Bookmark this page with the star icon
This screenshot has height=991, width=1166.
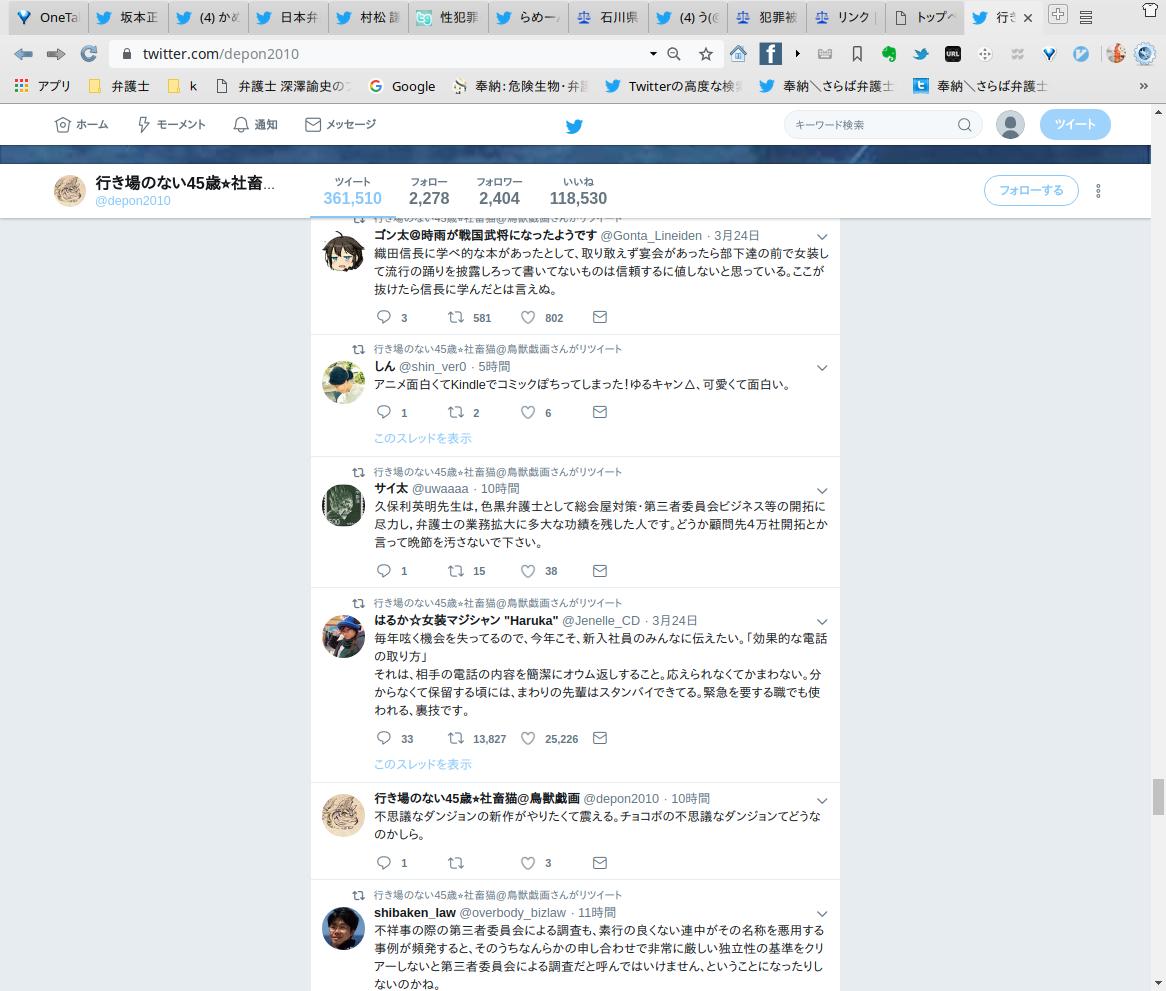[706, 54]
